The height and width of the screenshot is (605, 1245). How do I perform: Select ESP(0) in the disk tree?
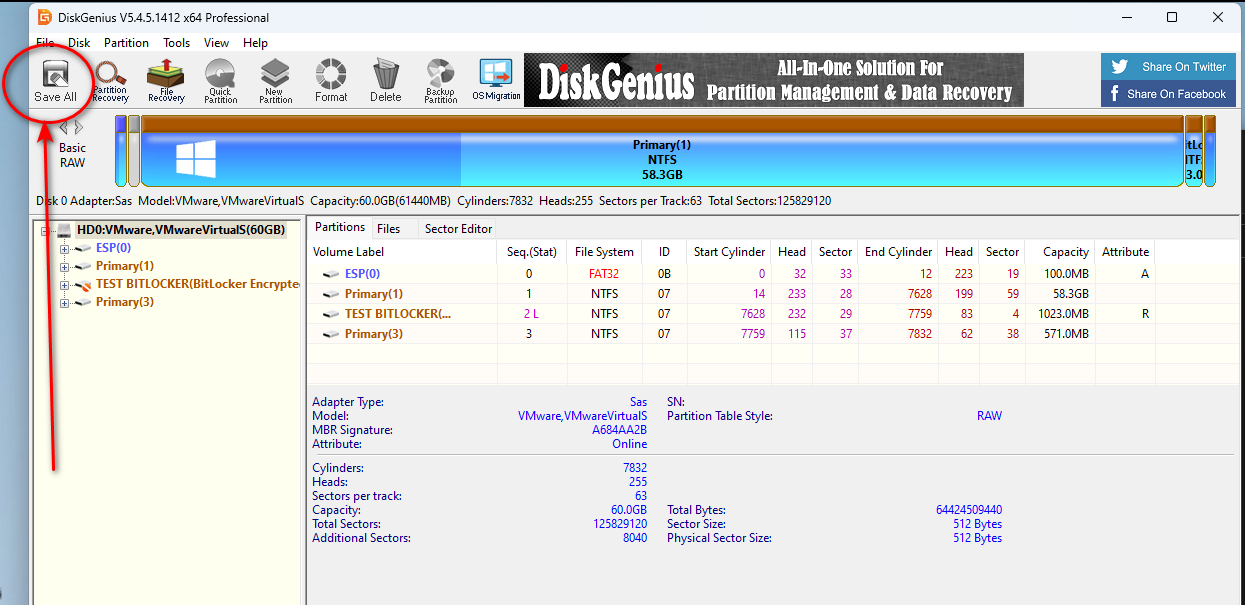[x=113, y=248]
